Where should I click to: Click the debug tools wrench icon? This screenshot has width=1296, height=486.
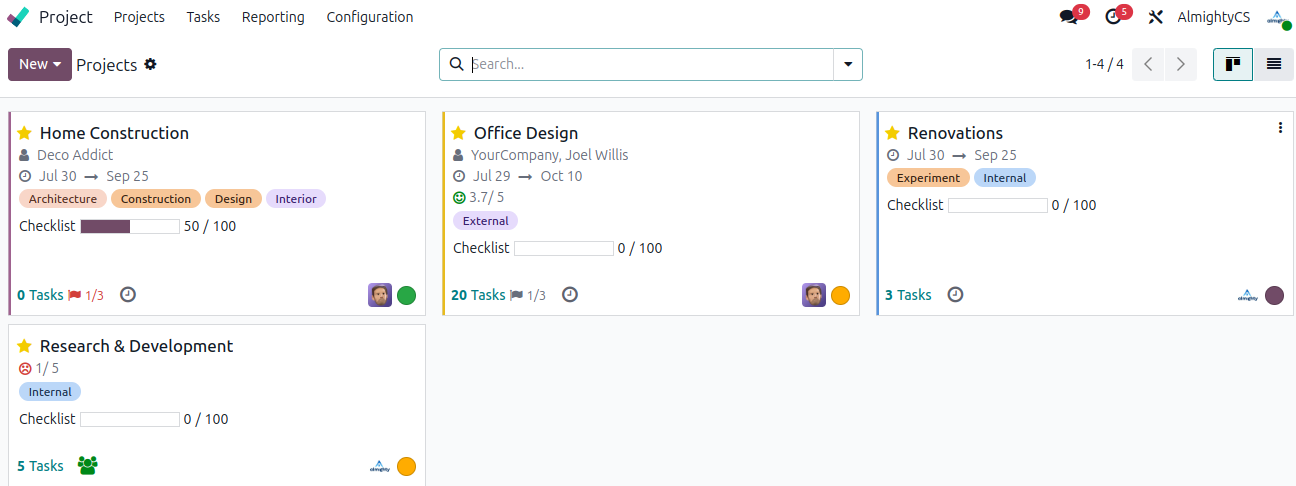click(x=1156, y=17)
